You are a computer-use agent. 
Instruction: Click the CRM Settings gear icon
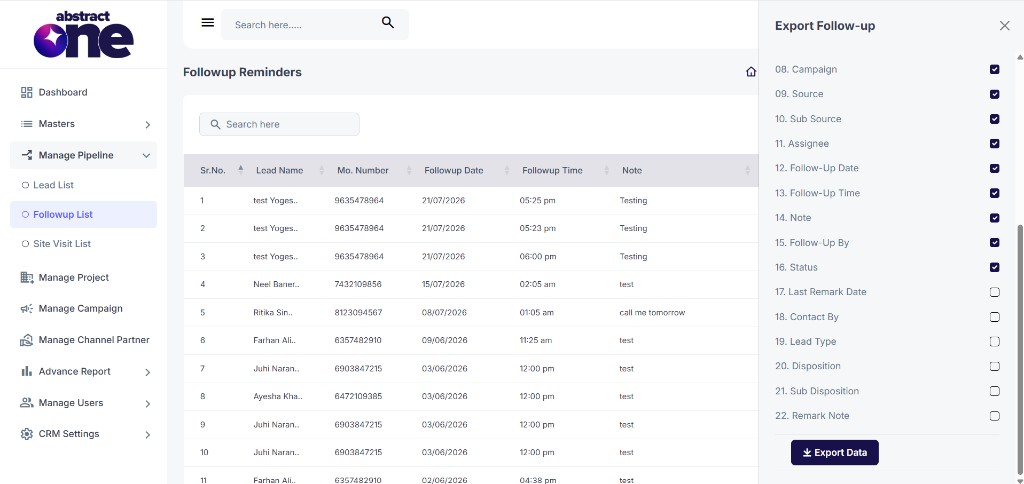(27, 434)
